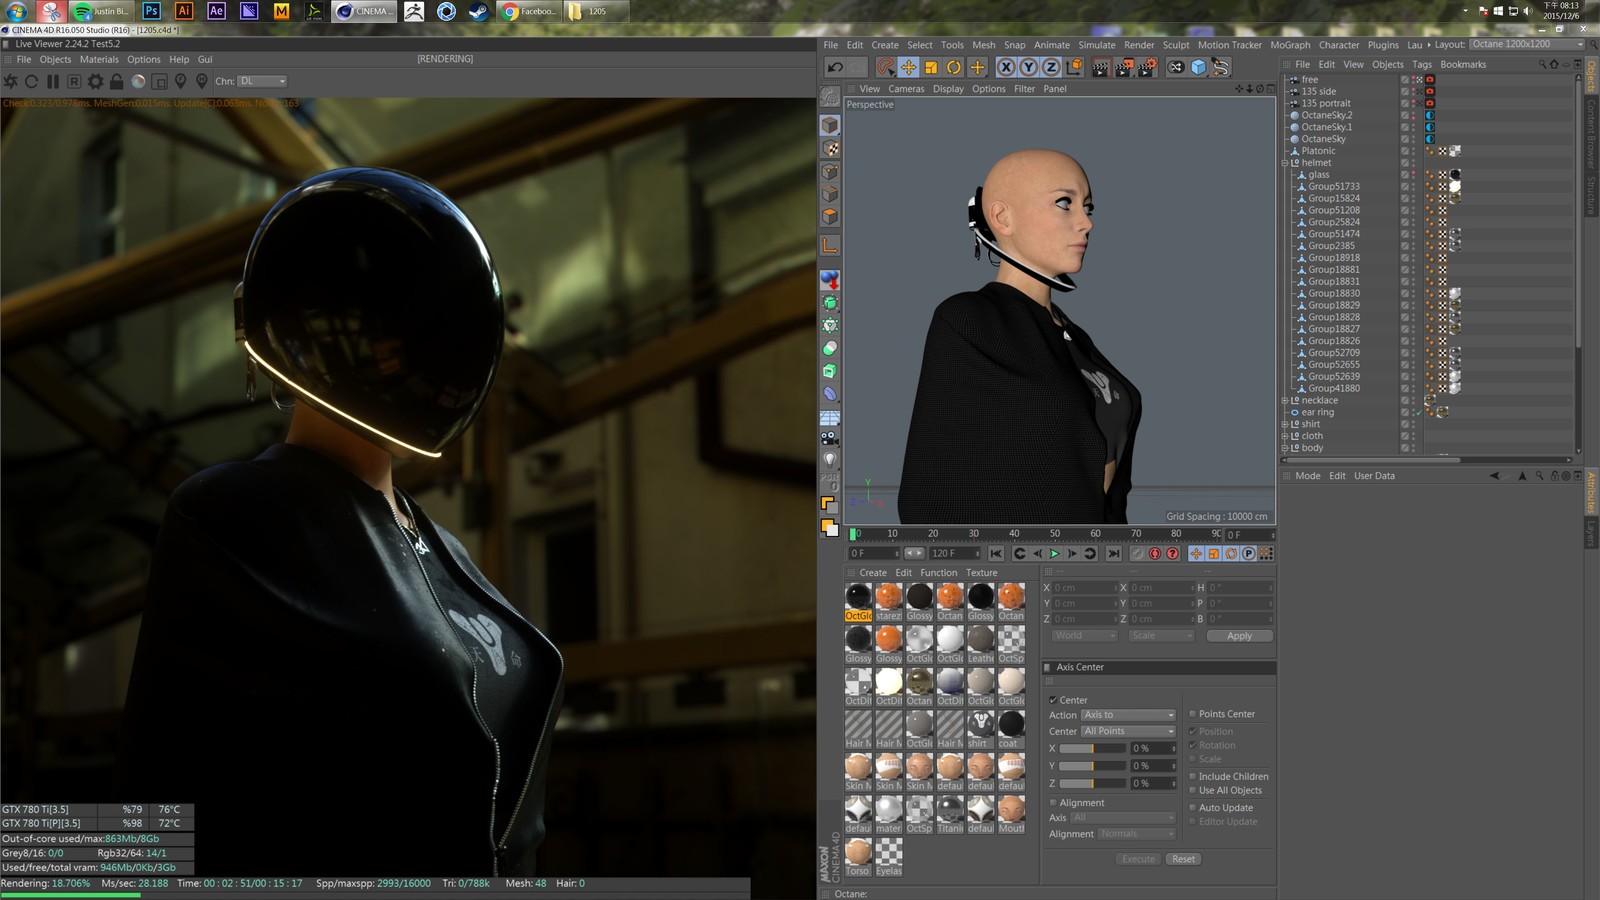Restart the Live Viewer render

pyautogui.click(x=31, y=81)
